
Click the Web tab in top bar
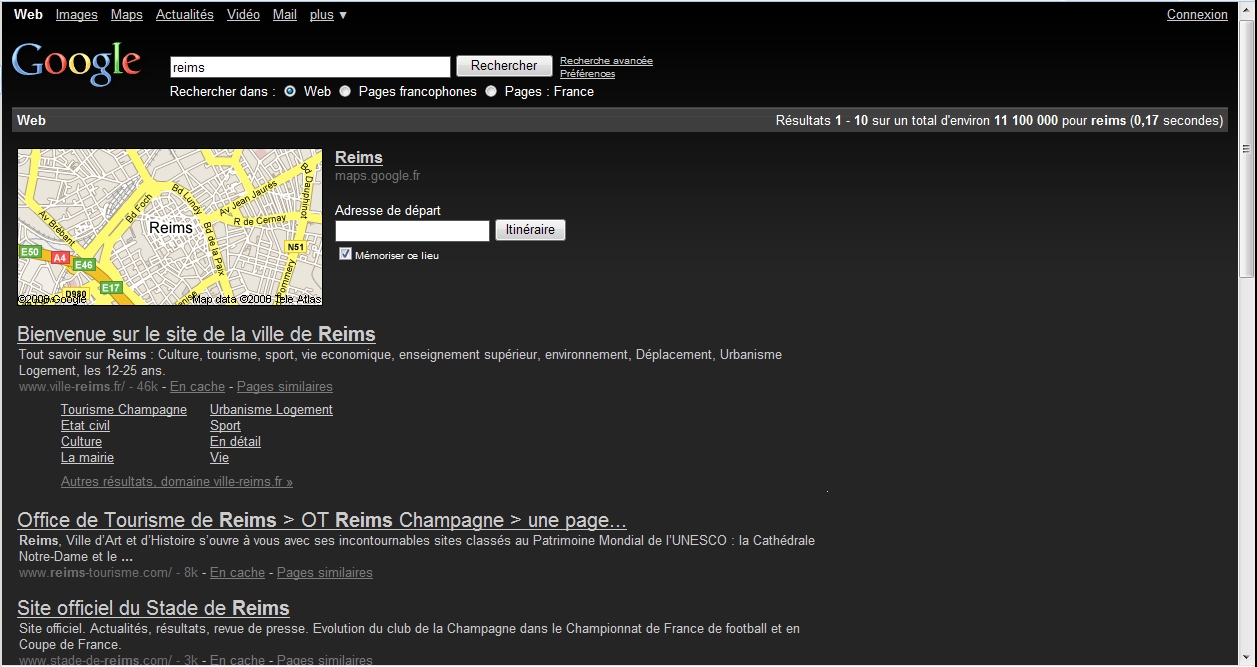click(x=28, y=15)
